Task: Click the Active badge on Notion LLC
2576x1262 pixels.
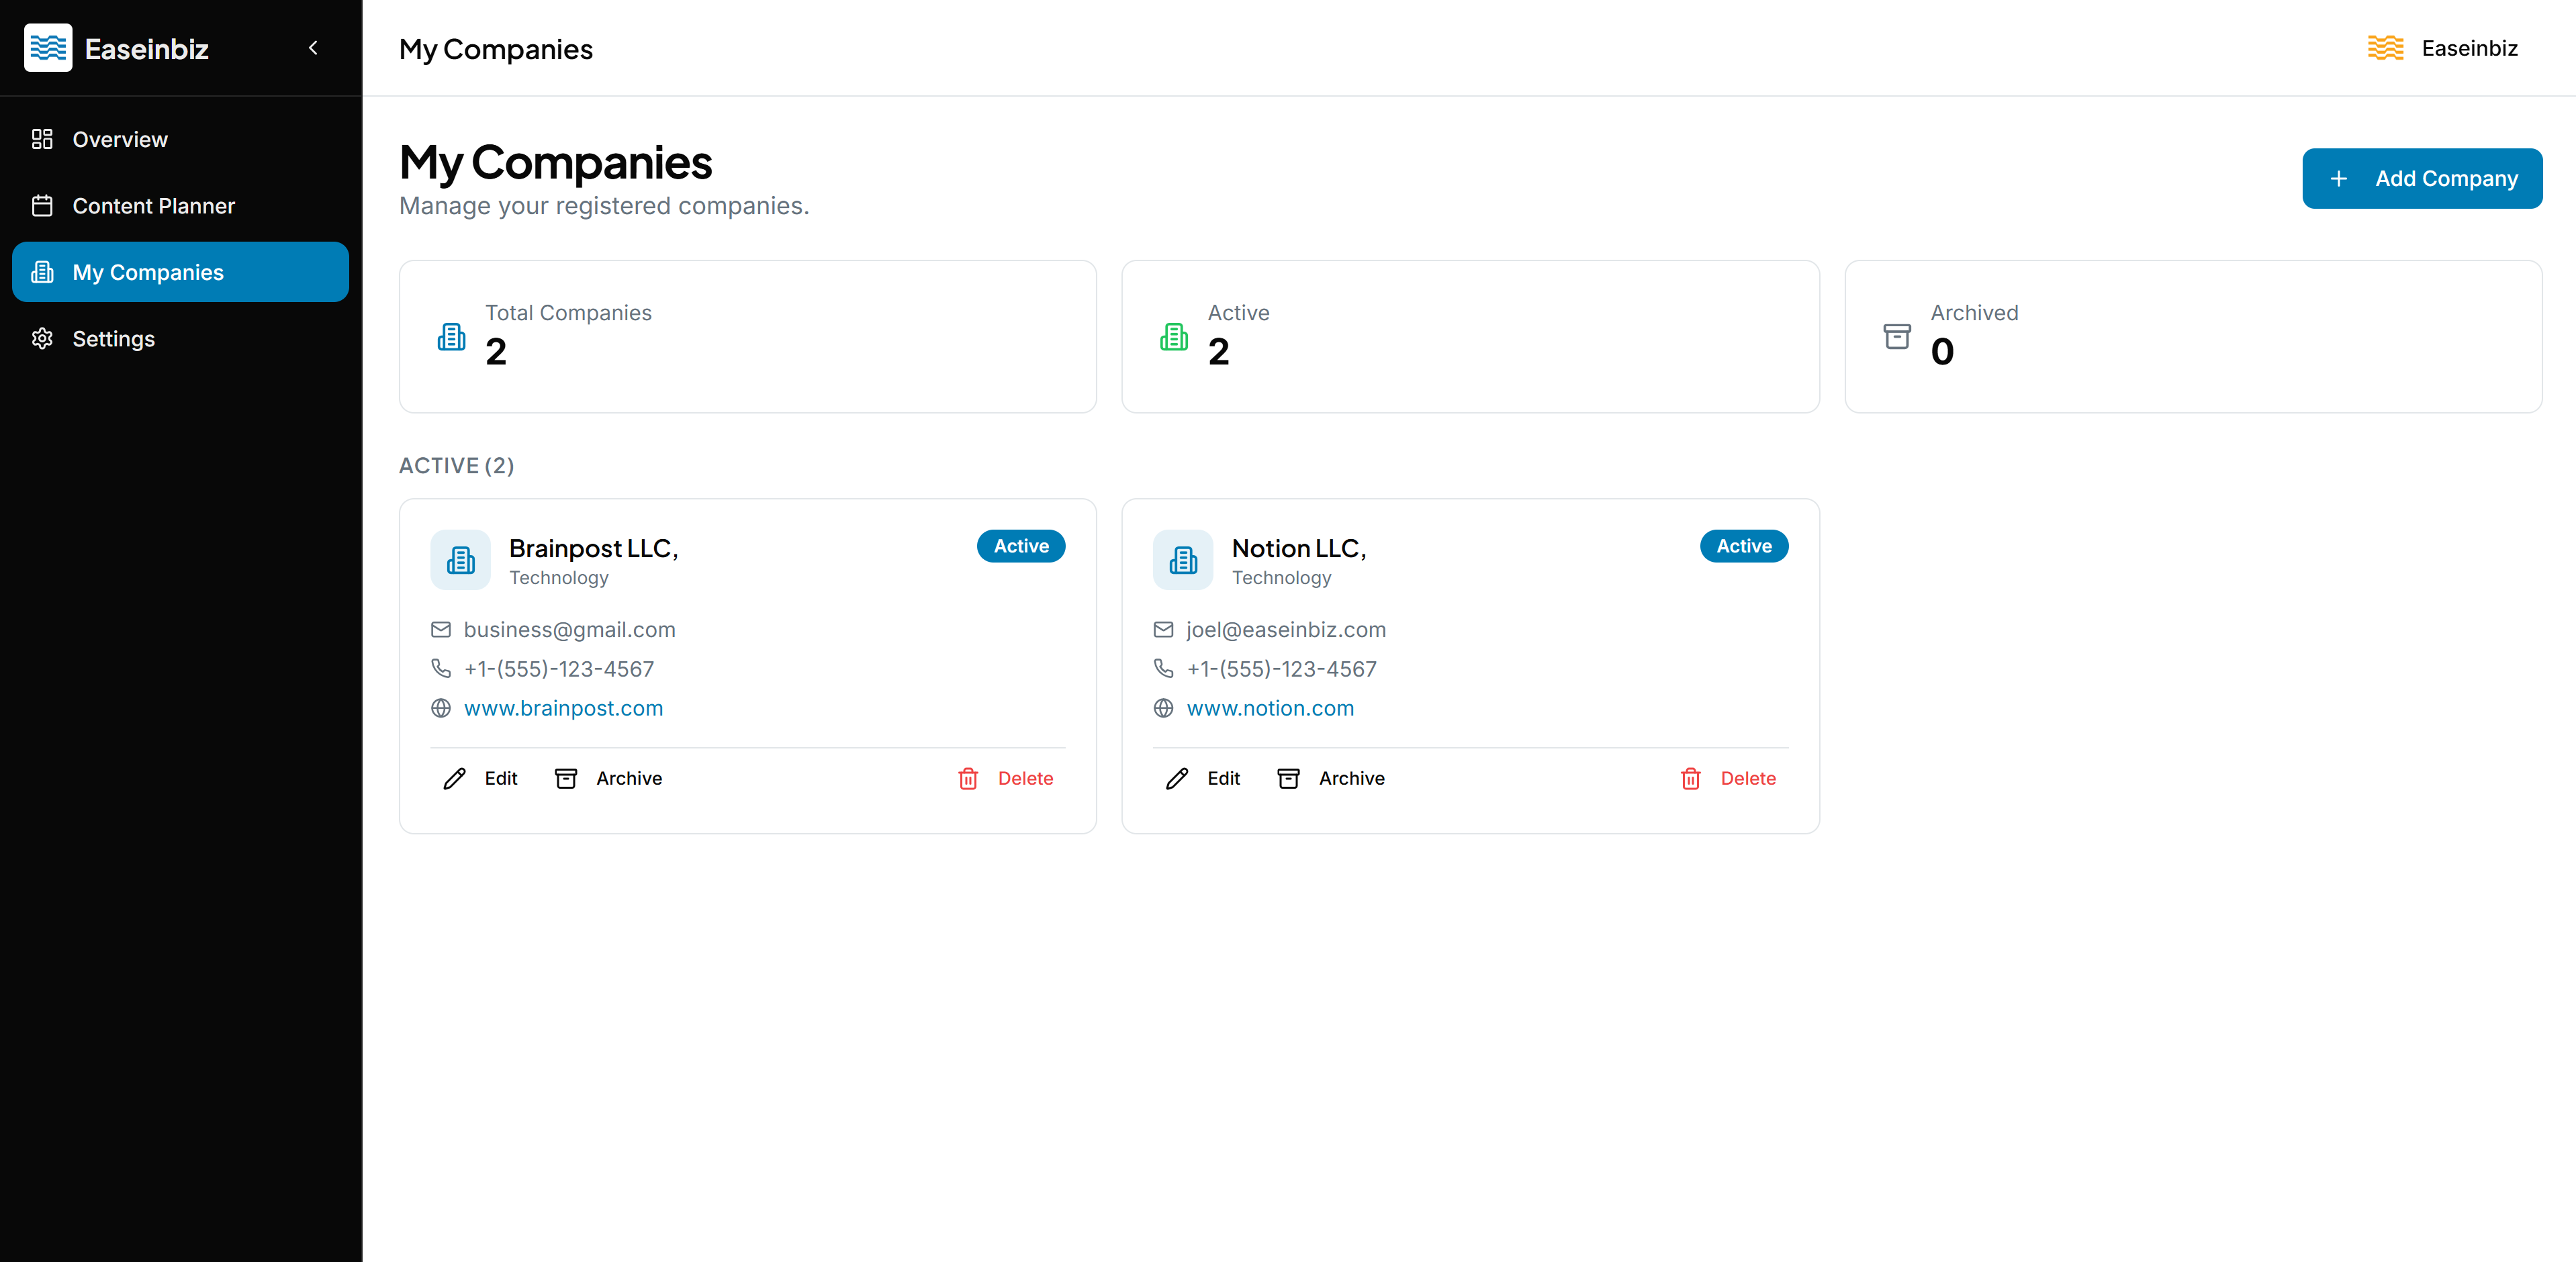Action: pyautogui.click(x=1743, y=546)
